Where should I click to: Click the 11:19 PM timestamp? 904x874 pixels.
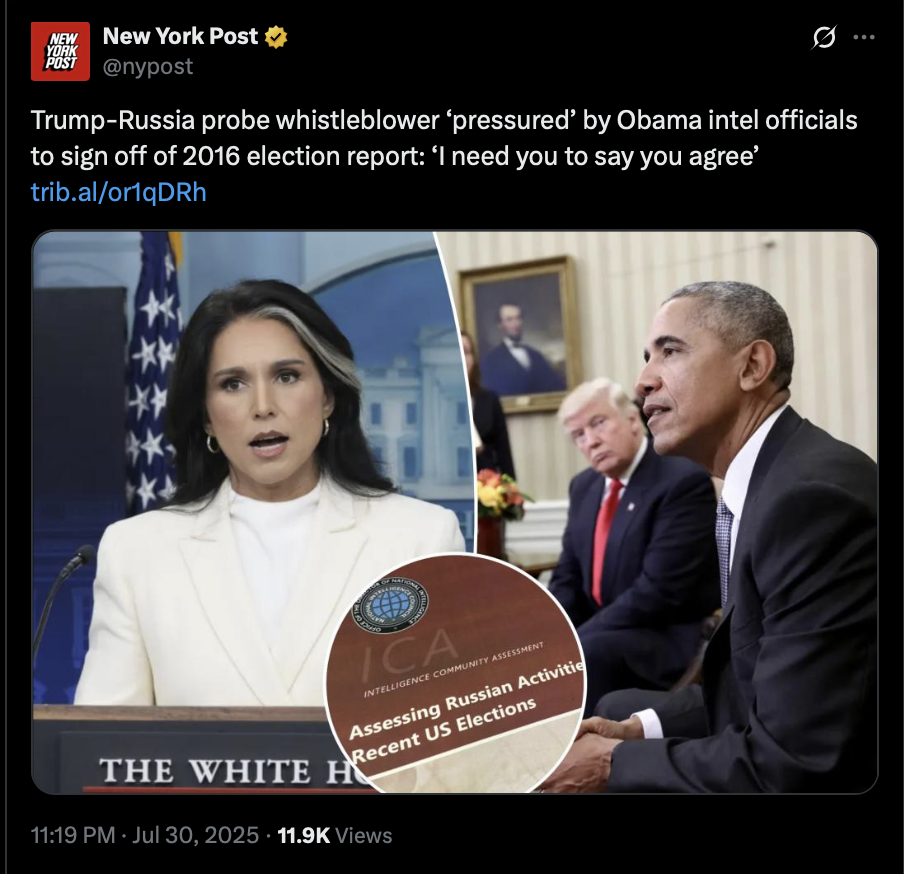(x=73, y=835)
